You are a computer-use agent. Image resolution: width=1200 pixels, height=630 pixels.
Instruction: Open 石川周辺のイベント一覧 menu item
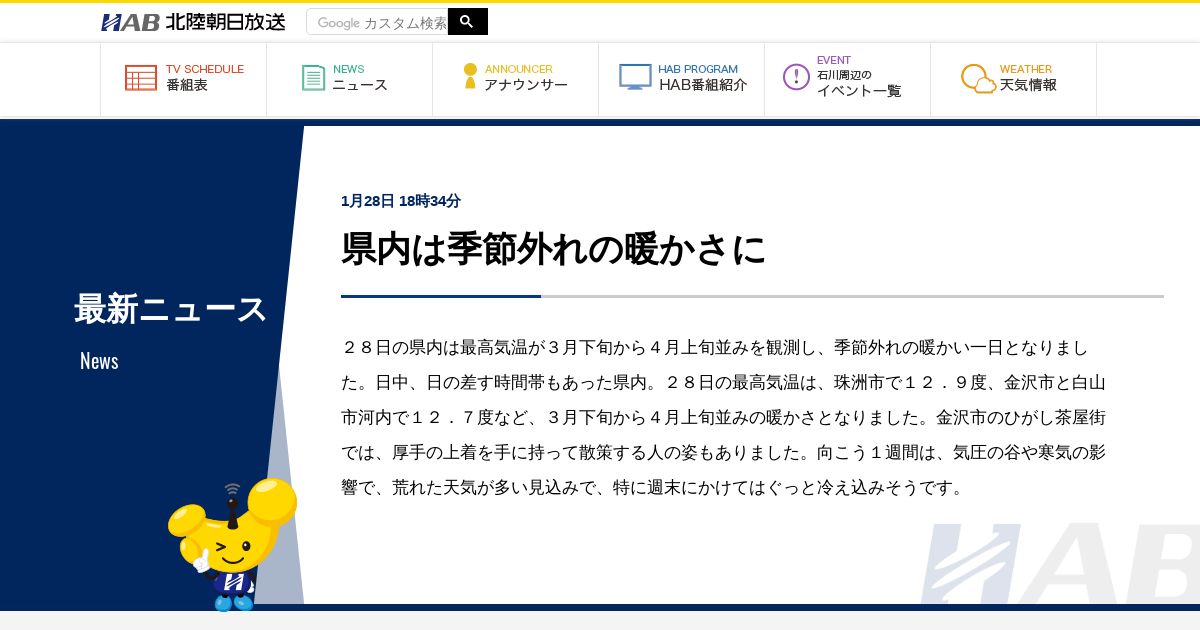click(848, 79)
